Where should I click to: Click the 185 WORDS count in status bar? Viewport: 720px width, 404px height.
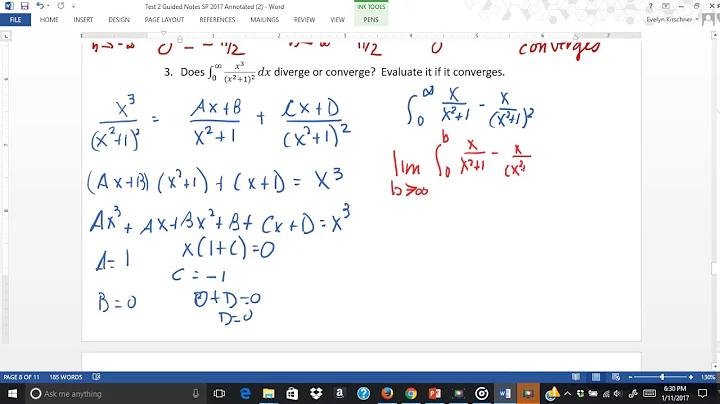66,377
